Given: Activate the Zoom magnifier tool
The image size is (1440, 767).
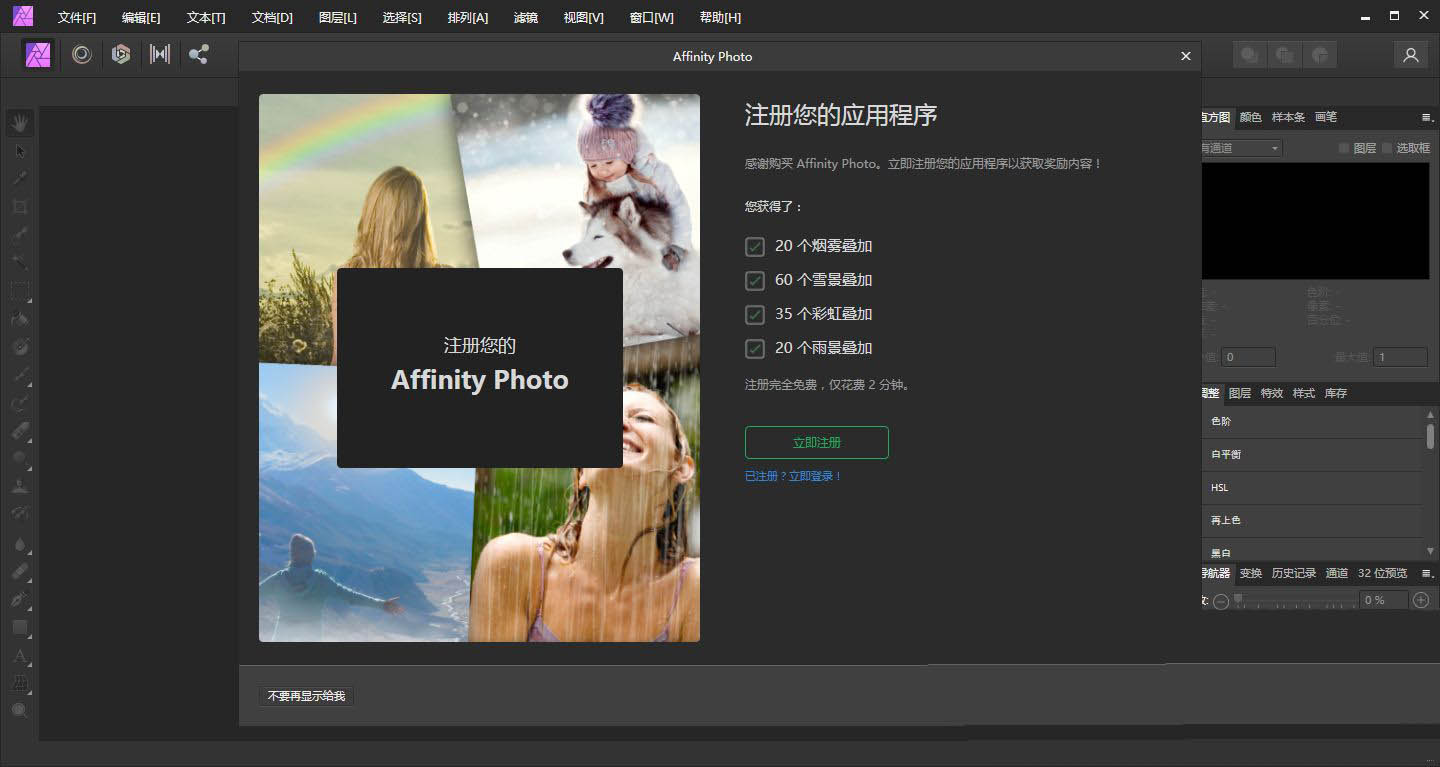Looking at the screenshot, I should point(20,711).
